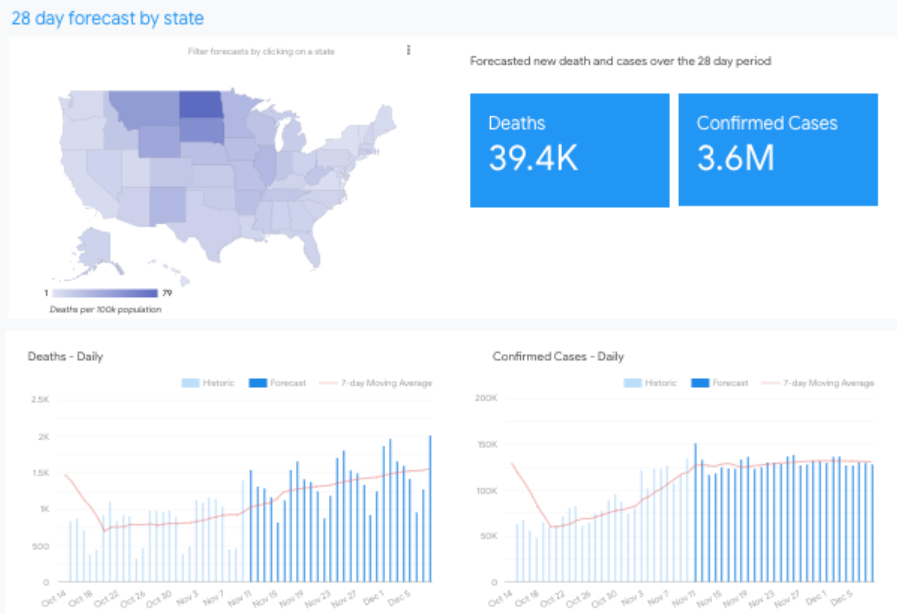Click the tallest final forecast bar in Deaths chart
The width and height of the screenshot is (897, 614).
430,509
